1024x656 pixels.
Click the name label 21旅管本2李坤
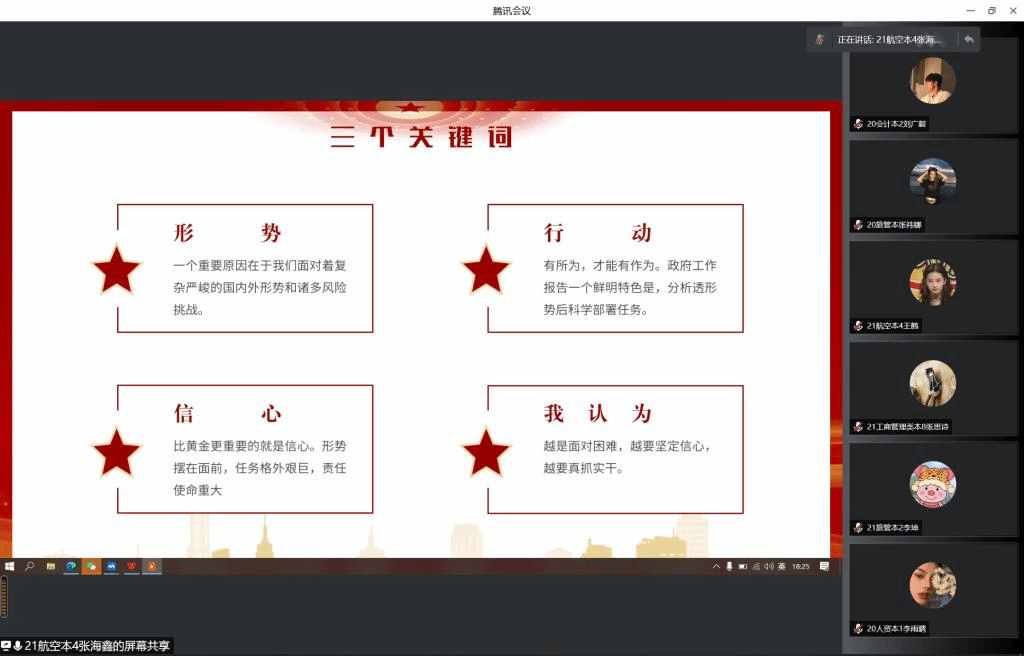coord(892,528)
